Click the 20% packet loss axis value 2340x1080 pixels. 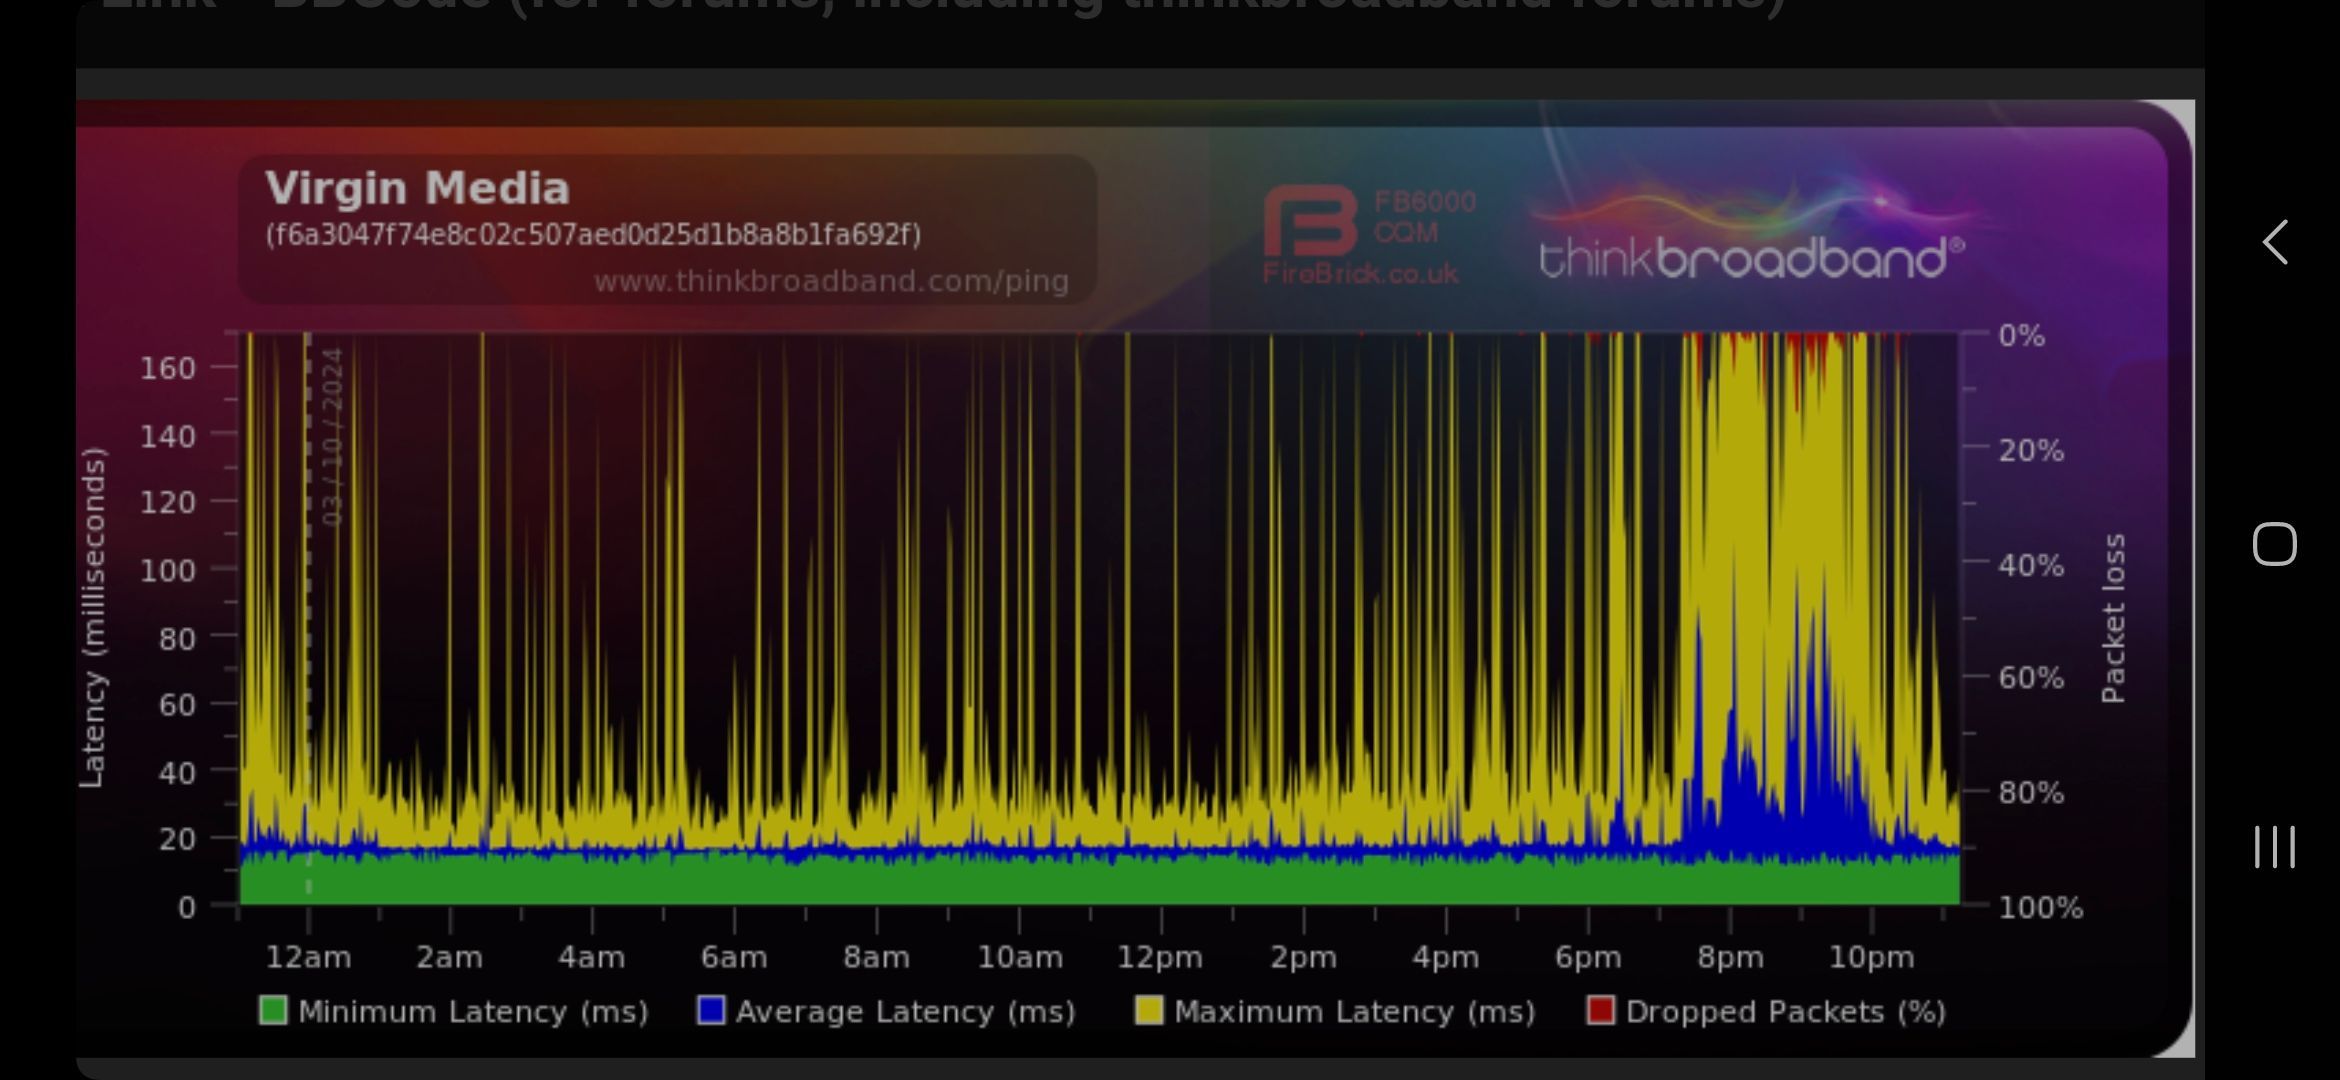click(2031, 450)
